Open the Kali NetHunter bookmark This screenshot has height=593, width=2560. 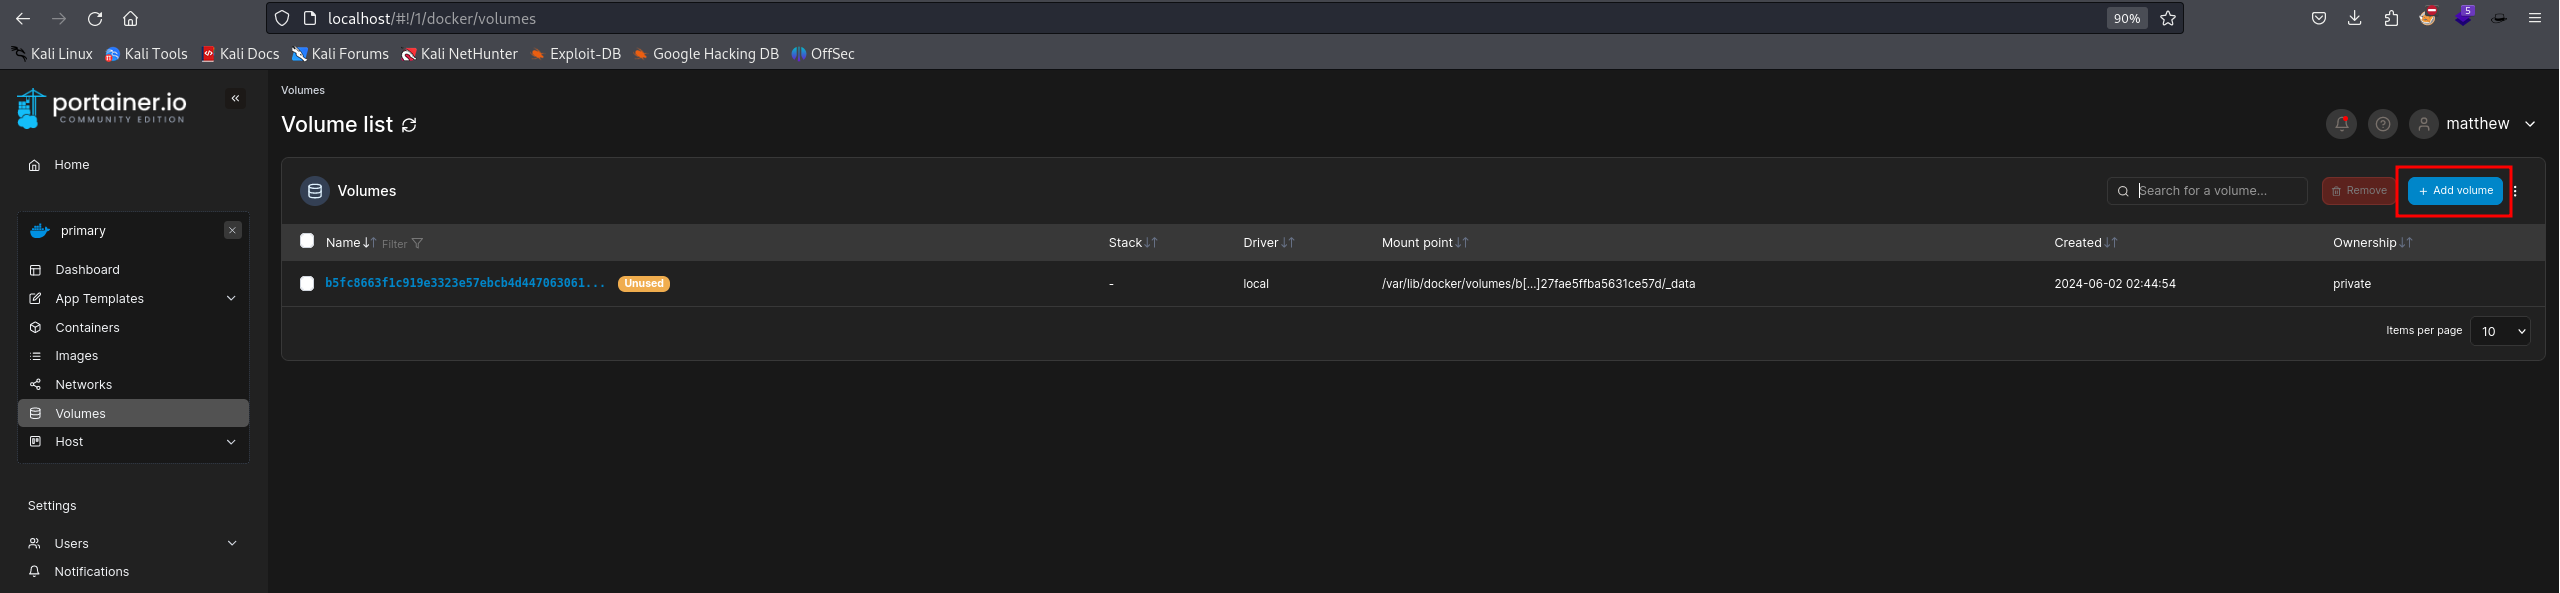click(460, 54)
